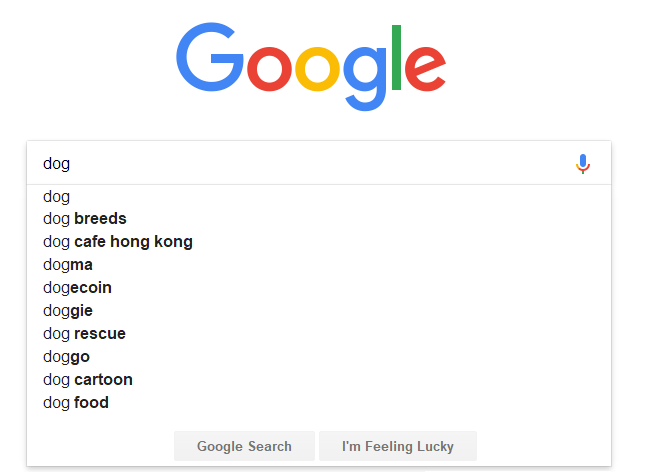Screen dimensions: 645x472
Task: Select the plain 'dog' suggestion
Action: click(57, 197)
